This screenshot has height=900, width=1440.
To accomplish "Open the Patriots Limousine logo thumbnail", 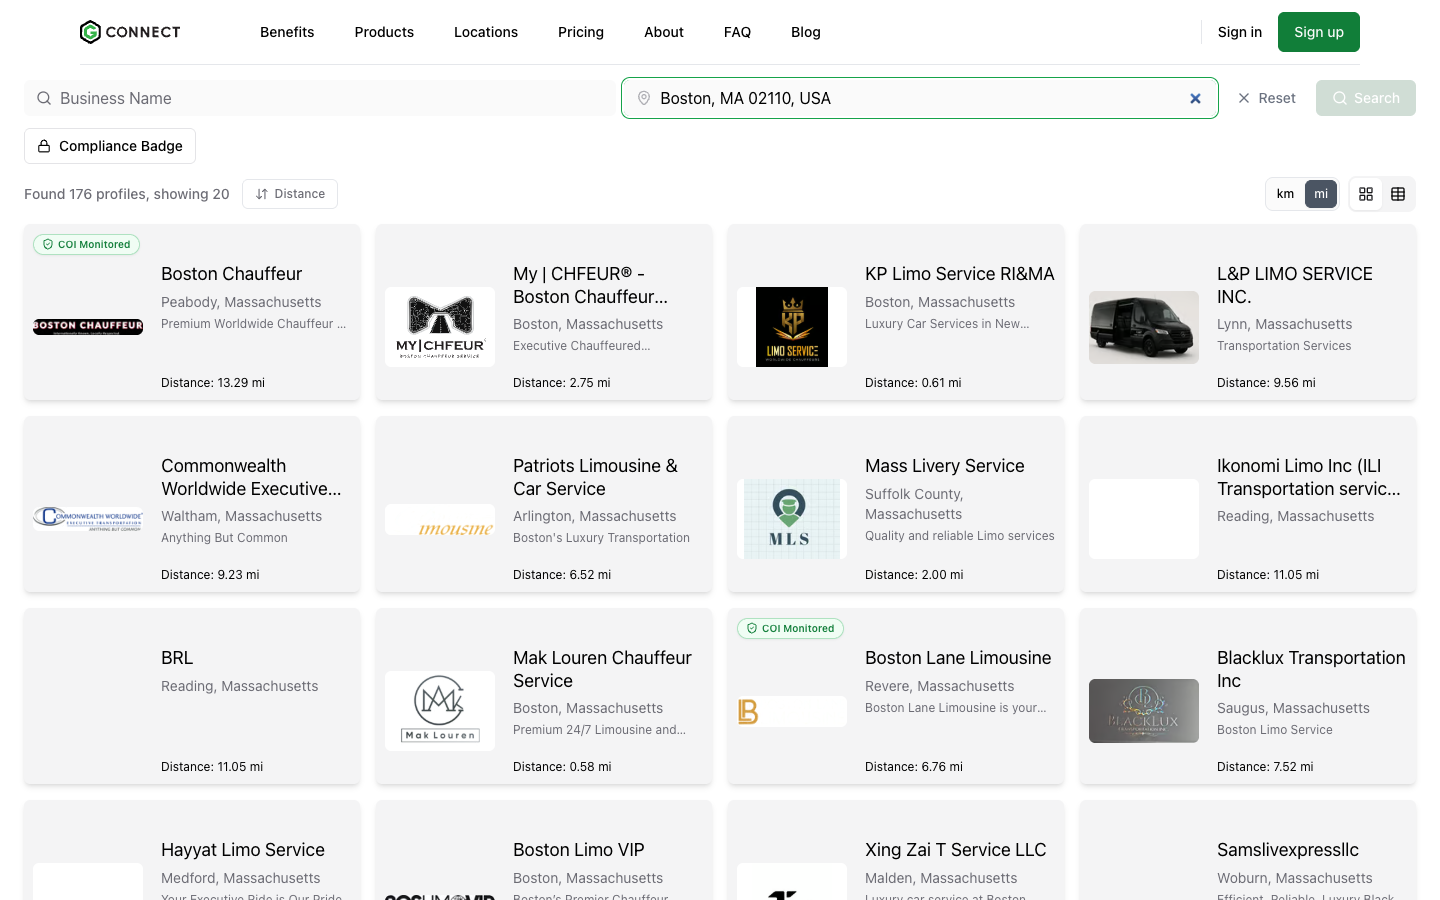I will 440,519.
